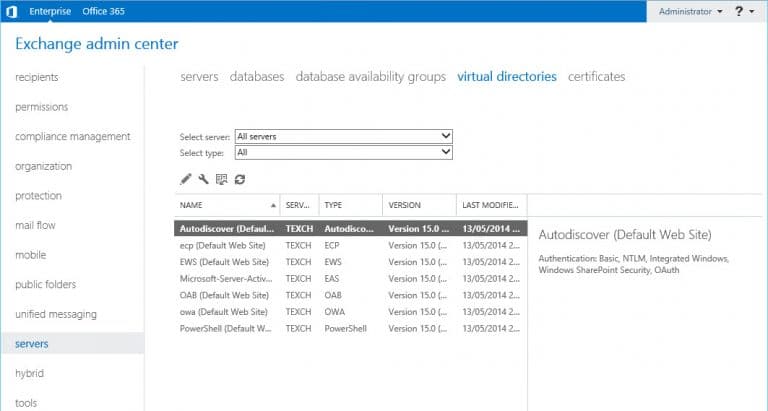Select the EWS (Default Web Site) row
The height and width of the screenshot is (411, 768).
[x=351, y=262]
